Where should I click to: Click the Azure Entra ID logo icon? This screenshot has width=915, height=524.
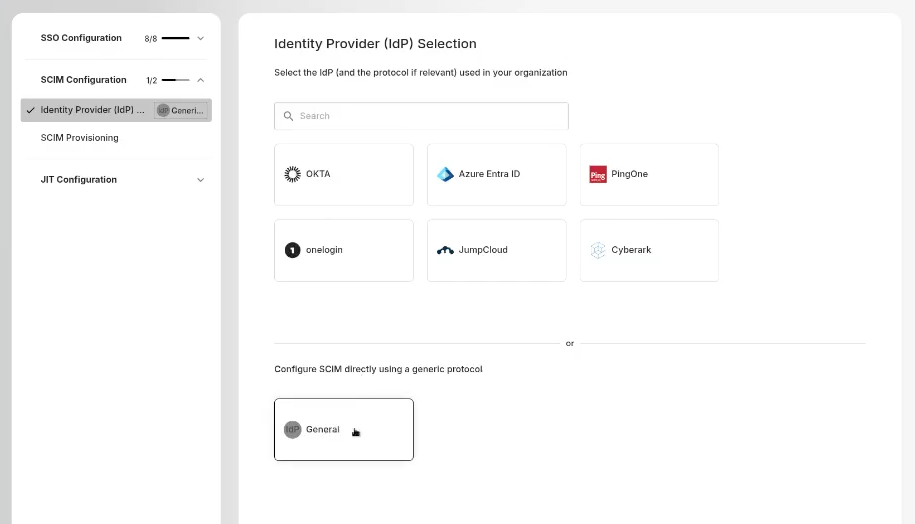pos(445,174)
